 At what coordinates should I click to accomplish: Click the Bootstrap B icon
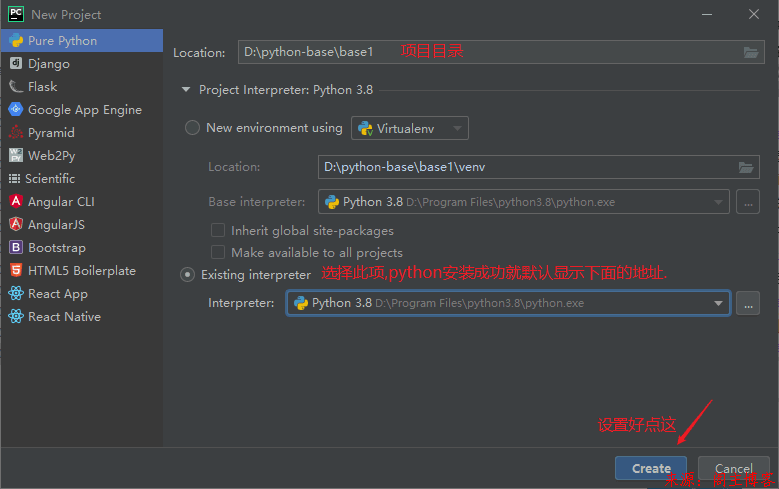[16, 247]
